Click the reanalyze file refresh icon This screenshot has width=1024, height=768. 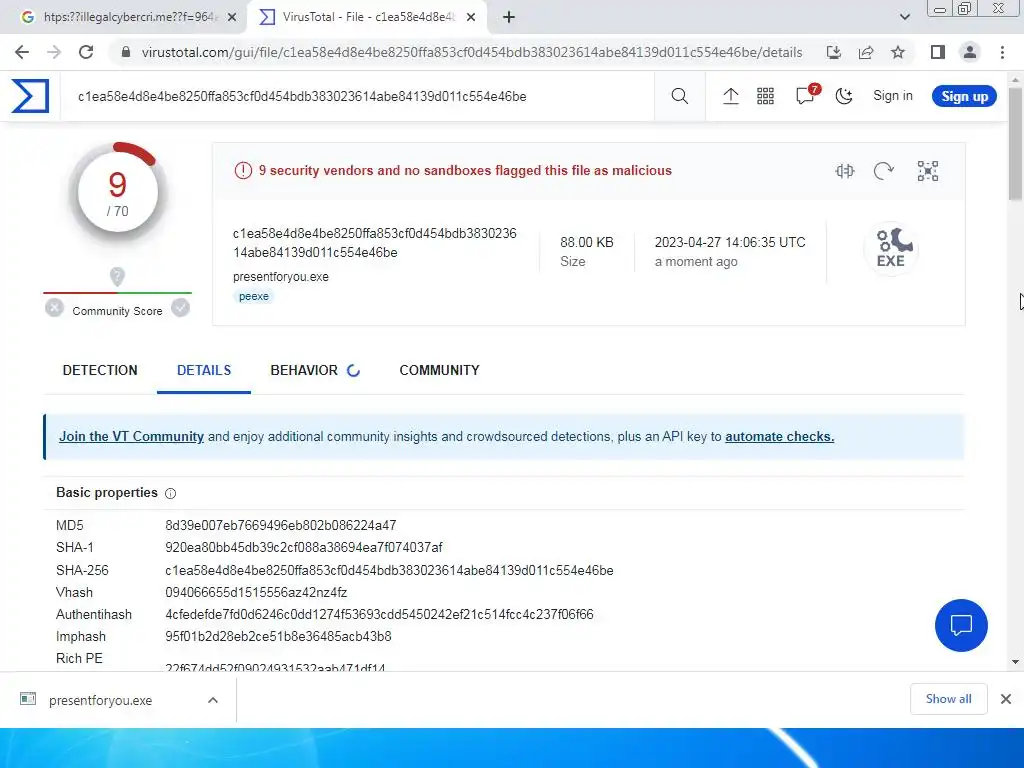(x=884, y=171)
